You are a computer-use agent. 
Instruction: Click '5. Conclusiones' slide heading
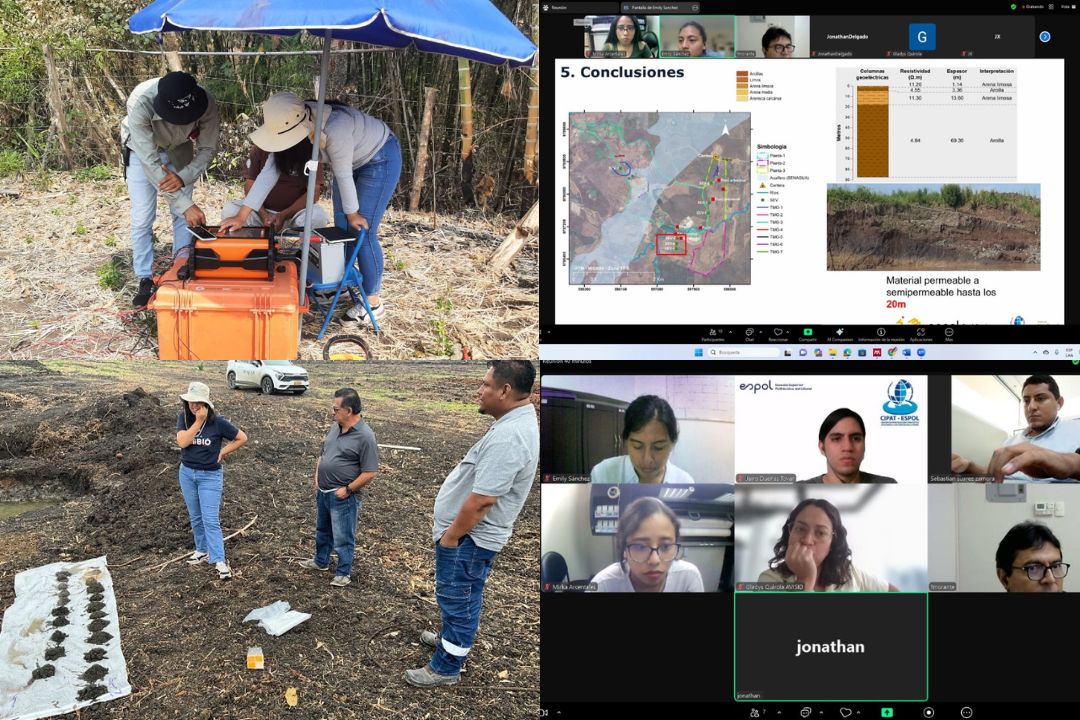[622, 72]
